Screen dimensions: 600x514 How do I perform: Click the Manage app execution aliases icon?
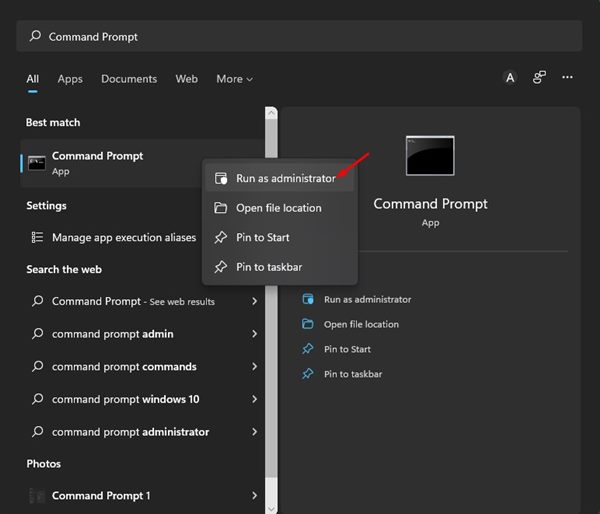37,237
